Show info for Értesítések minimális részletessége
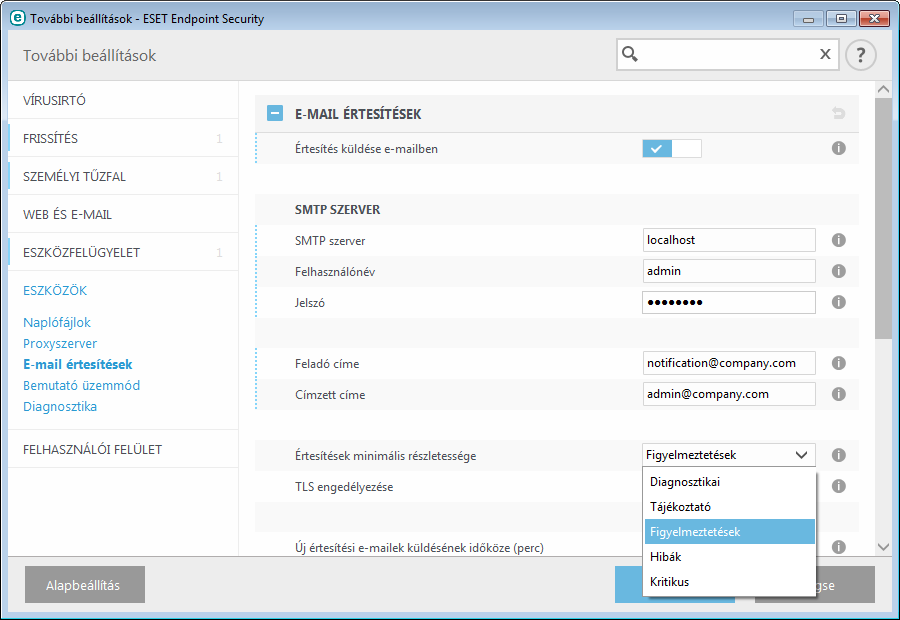This screenshot has width=900, height=620. (x=839, y=455)
